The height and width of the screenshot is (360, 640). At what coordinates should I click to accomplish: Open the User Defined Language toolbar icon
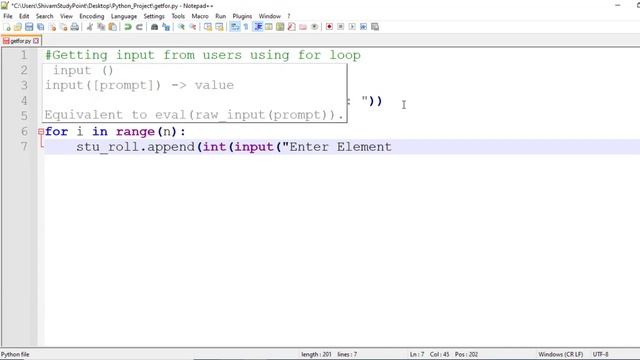click(269, 27)
